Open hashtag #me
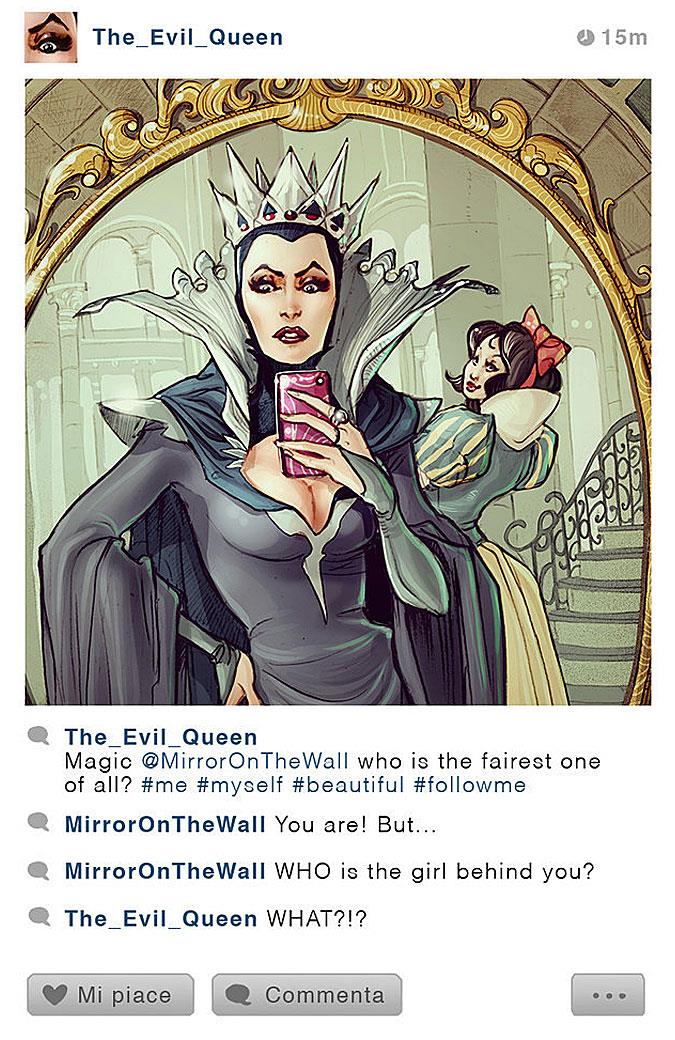This screenshot has height=1040, width=675. tap(164, 785)
